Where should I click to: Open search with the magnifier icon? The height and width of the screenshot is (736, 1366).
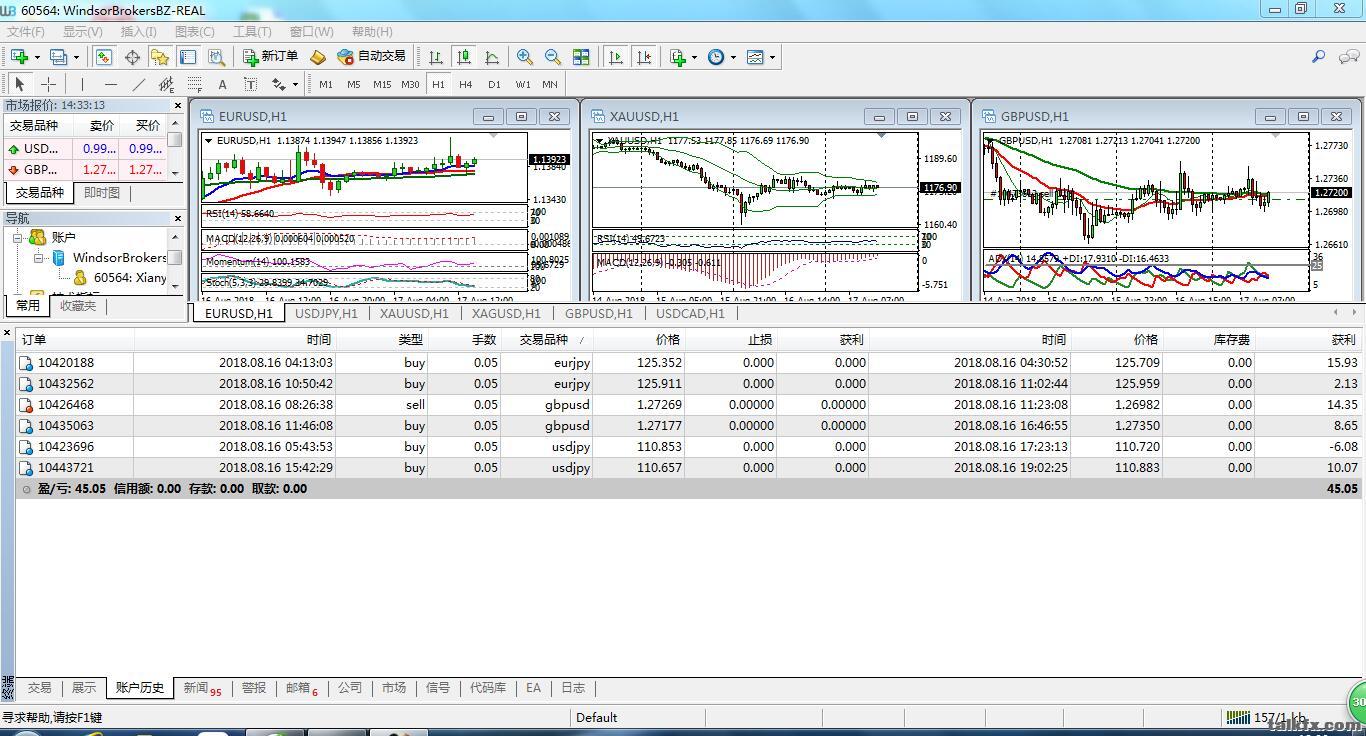coord(1318,57)
